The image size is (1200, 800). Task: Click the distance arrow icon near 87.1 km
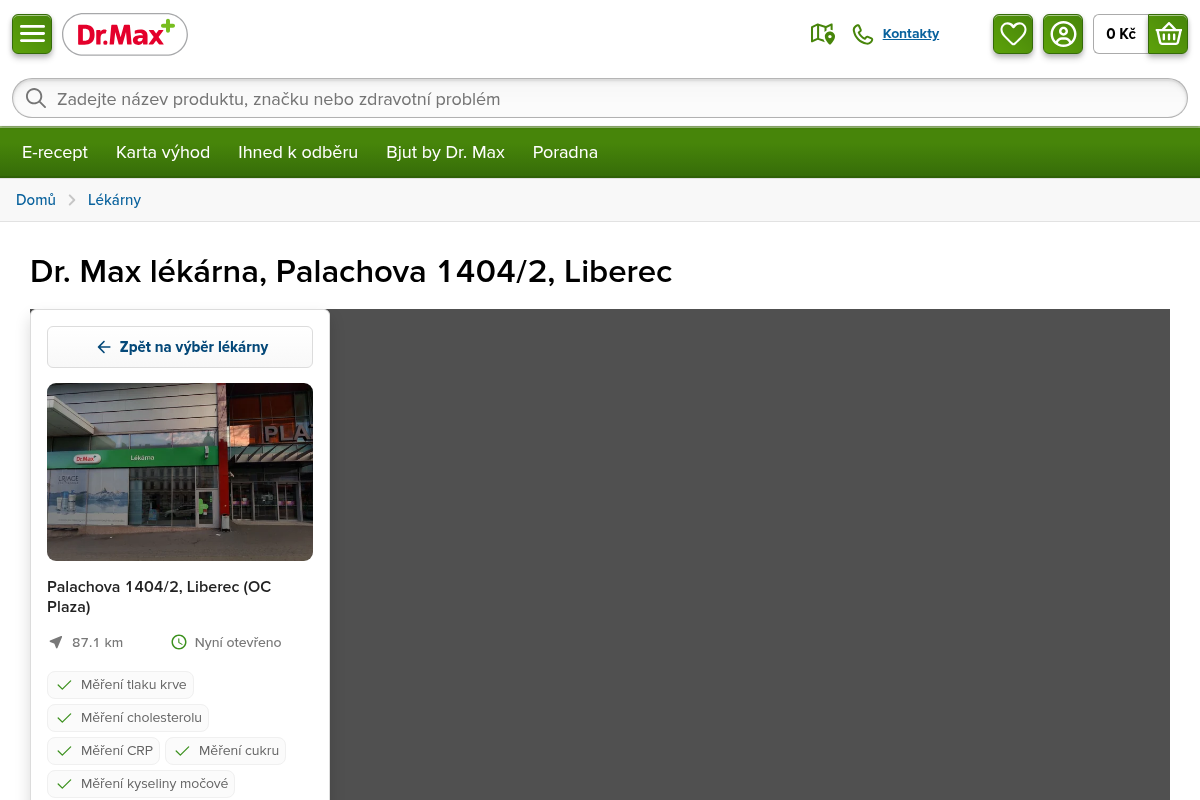[56, 642]
